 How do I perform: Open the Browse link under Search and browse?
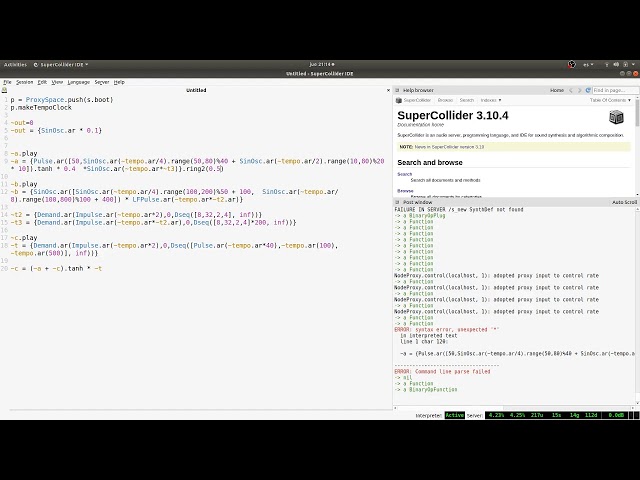pos(405,191)
